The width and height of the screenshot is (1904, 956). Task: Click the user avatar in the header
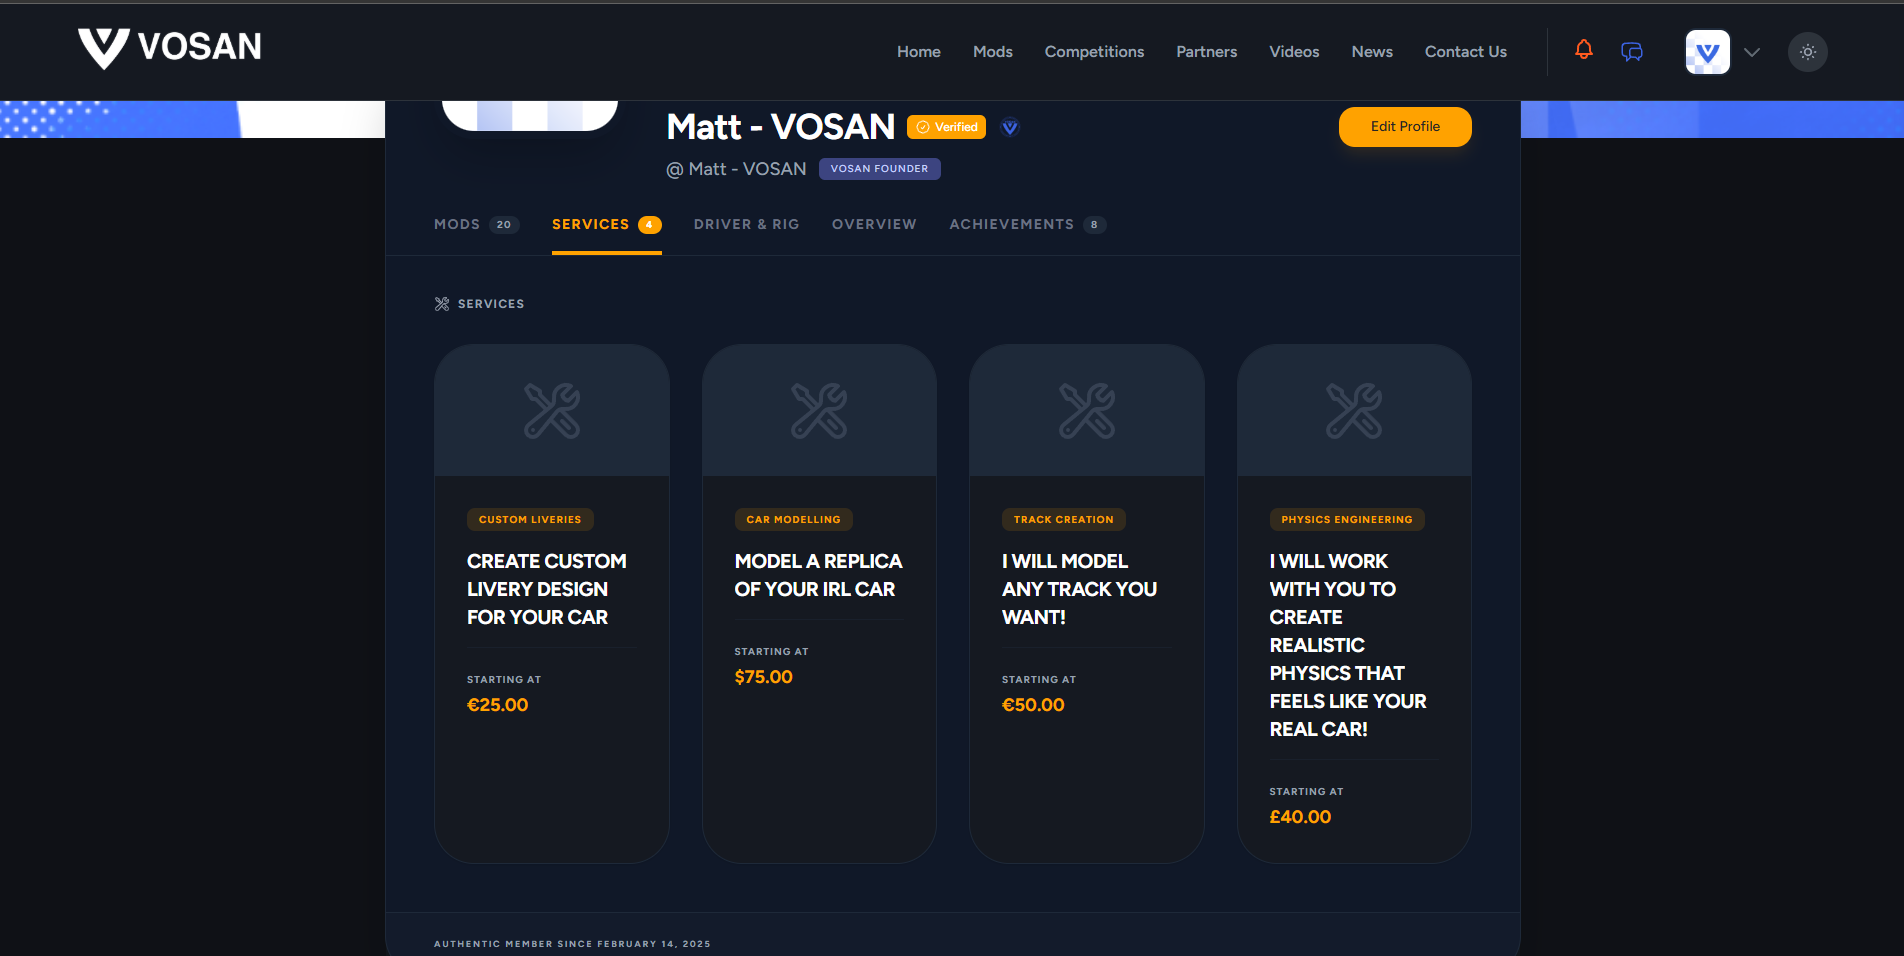tap(1708, 52)
